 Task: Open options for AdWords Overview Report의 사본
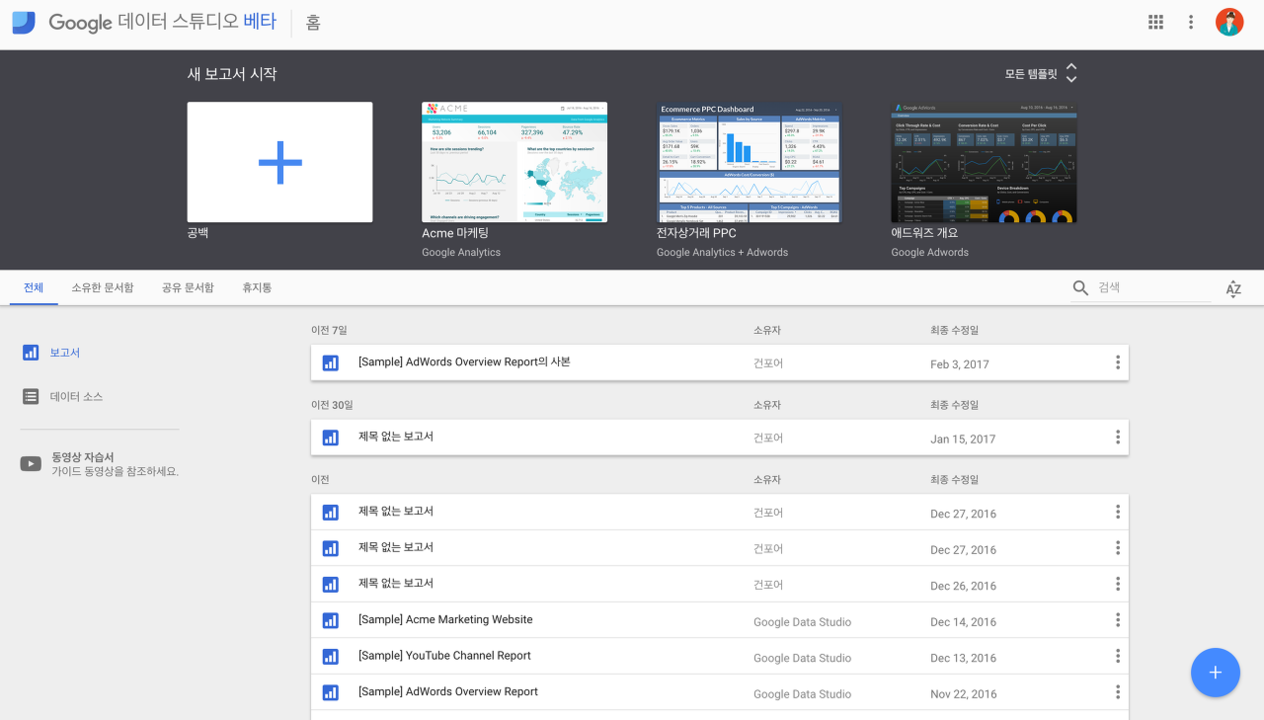(1117, 363)
